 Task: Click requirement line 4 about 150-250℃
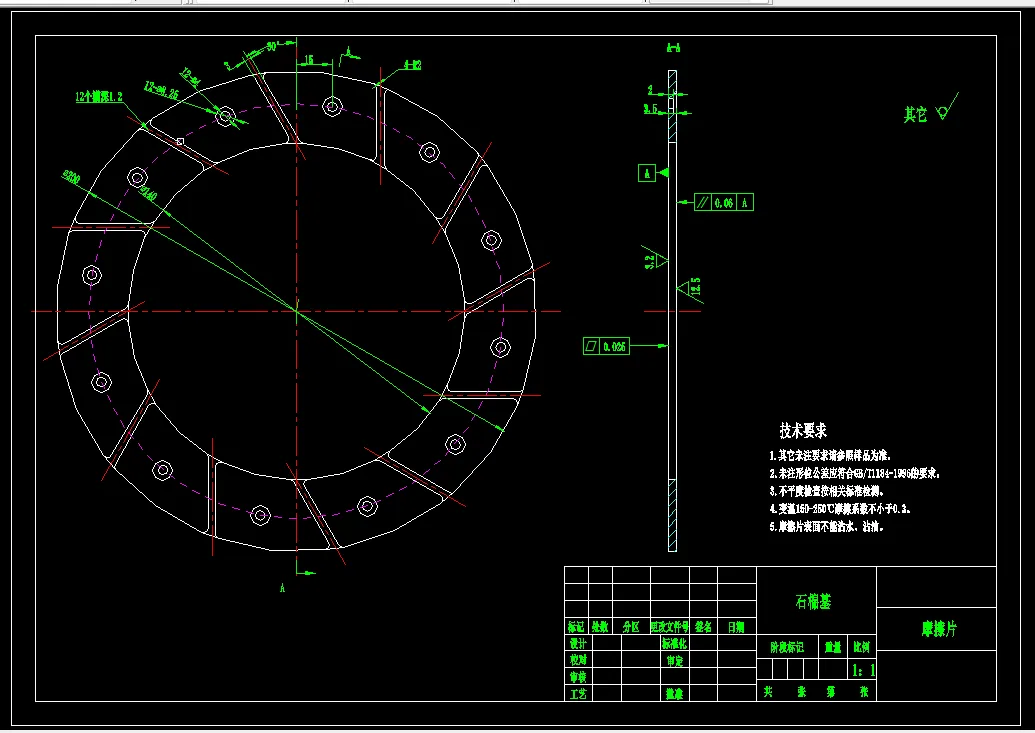(840, 509)
